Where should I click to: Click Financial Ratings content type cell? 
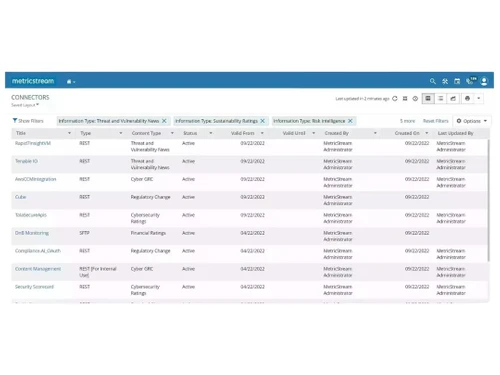tap(148, 233)
